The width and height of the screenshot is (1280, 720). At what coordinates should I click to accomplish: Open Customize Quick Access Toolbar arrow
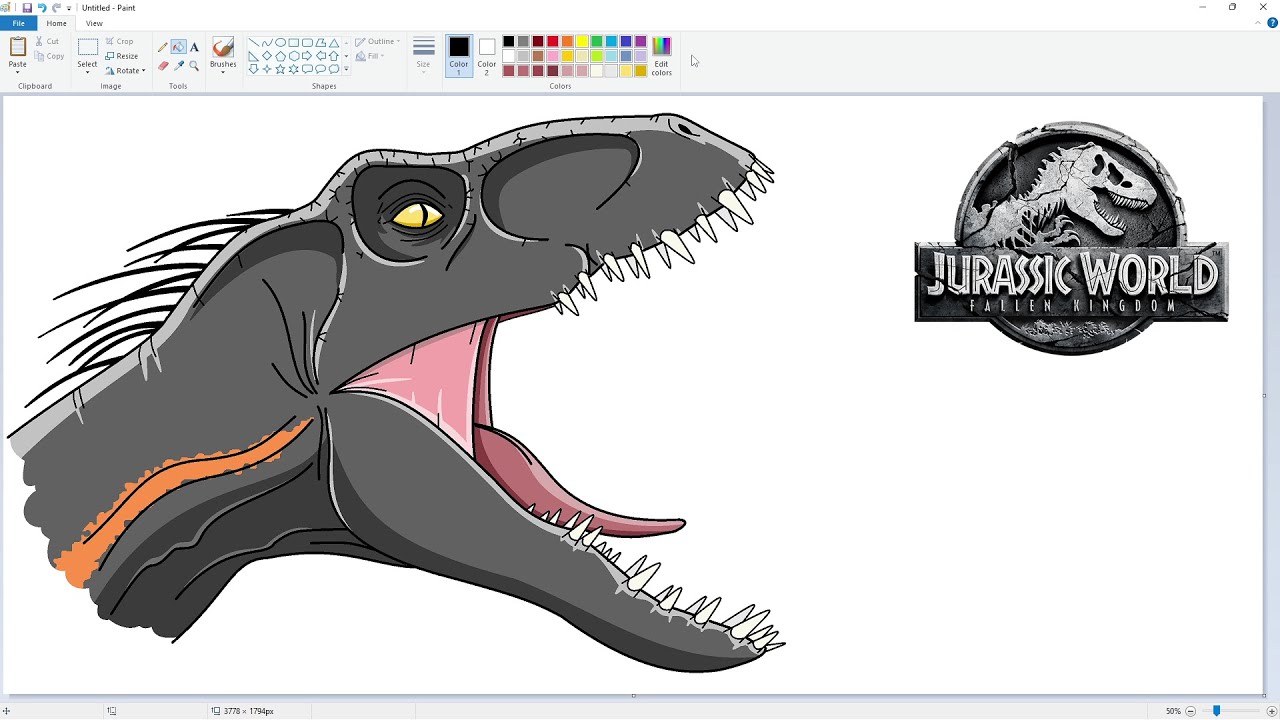point(69,8)
